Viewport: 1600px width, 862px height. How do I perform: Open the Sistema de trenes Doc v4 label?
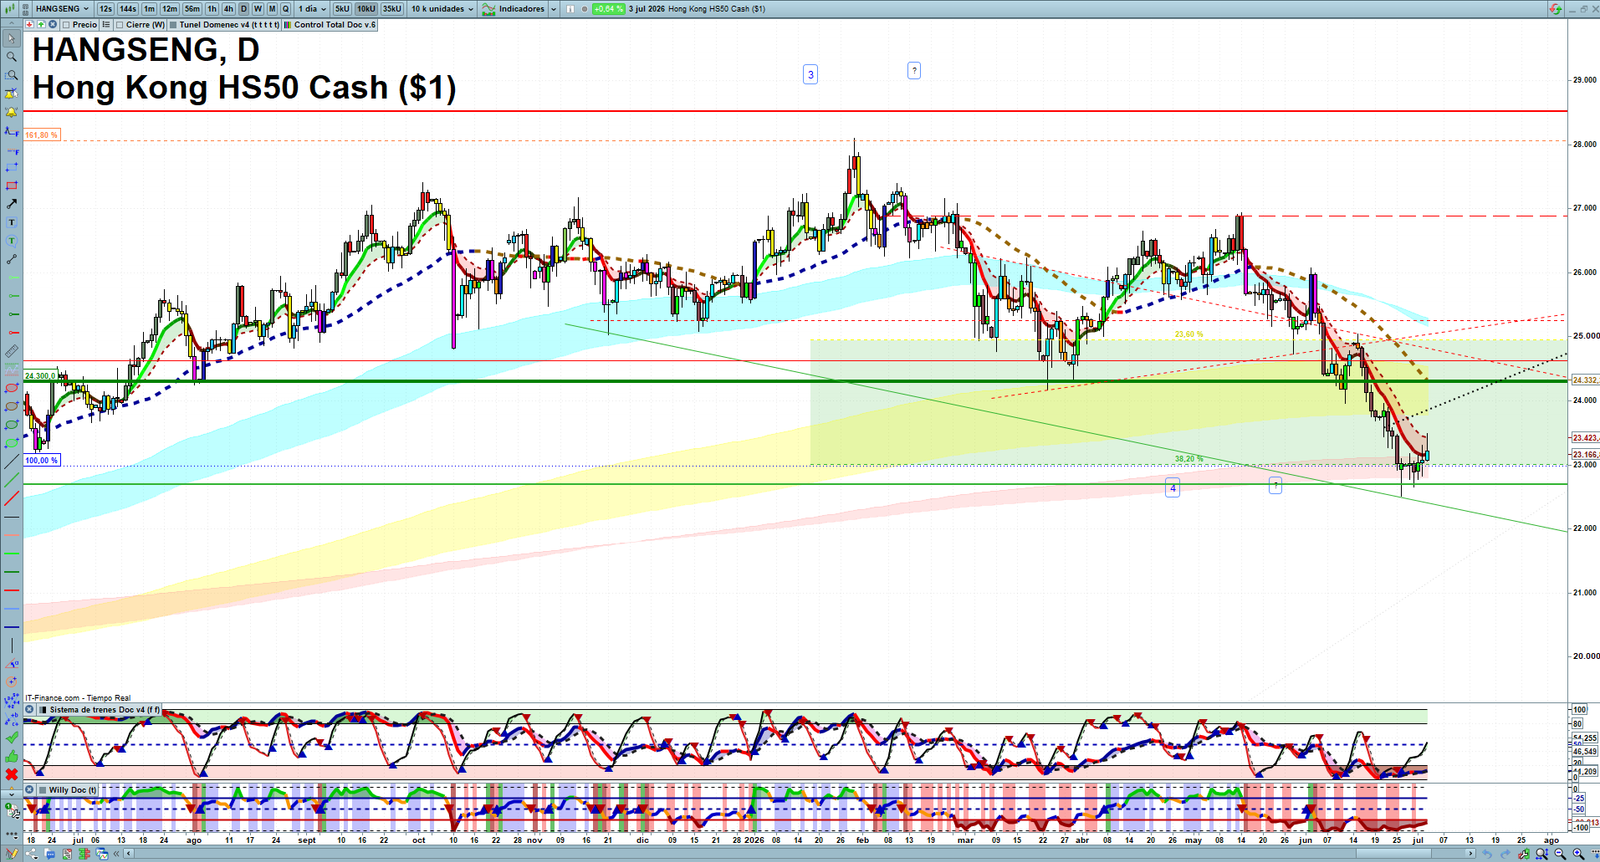tap(104, 710)
